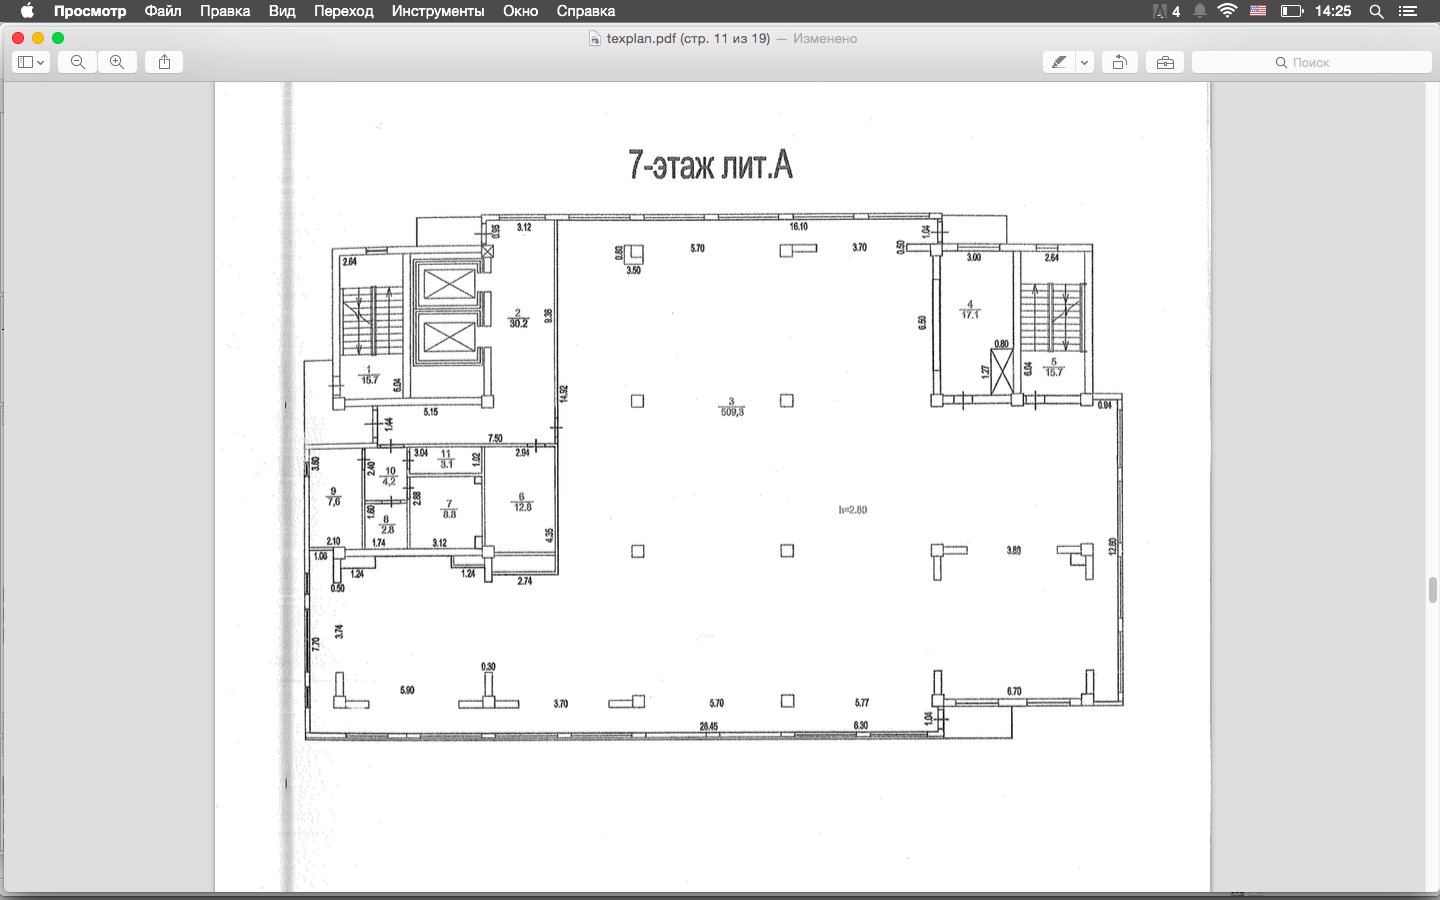Show the markup toolbox toolbar
1440x900 pixels.
pos(1165,62)
